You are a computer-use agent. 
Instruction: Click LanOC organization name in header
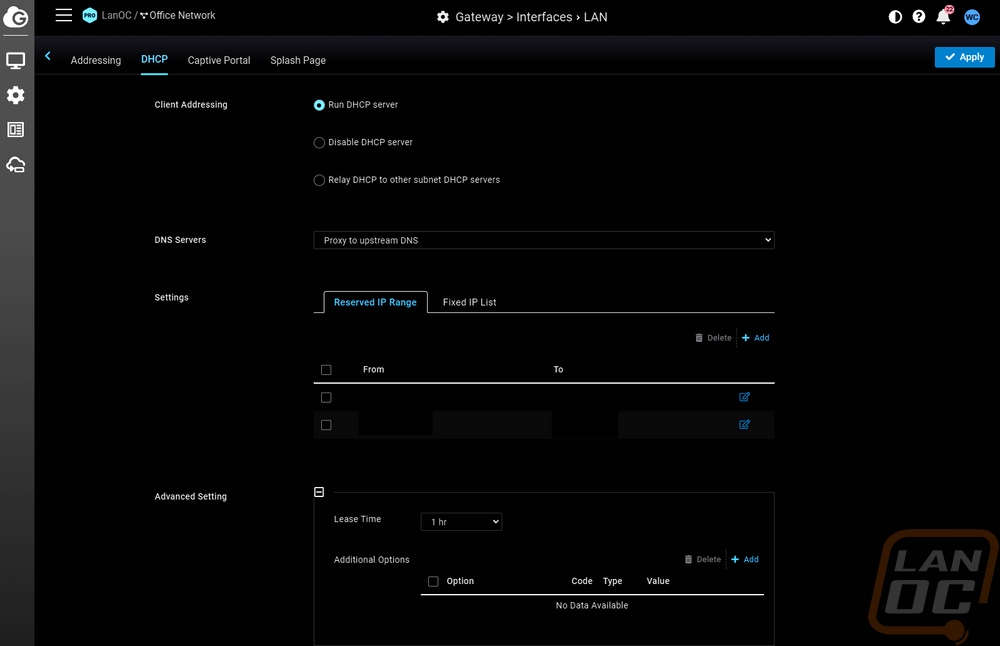click(x=116, y=15)
